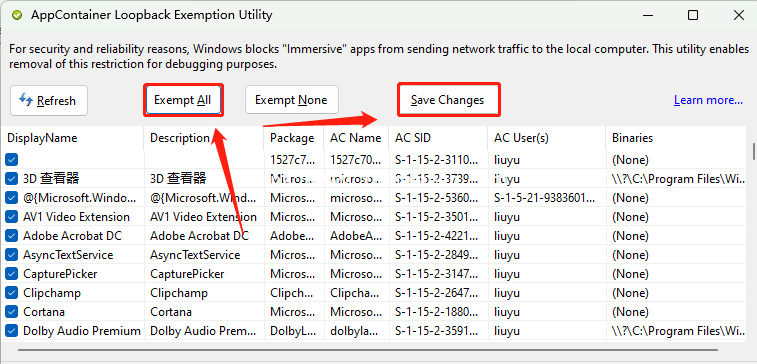Toggle the Dolby Audio Premium checkbox
This screenshot has height=364, width=757.
[12, 331]
